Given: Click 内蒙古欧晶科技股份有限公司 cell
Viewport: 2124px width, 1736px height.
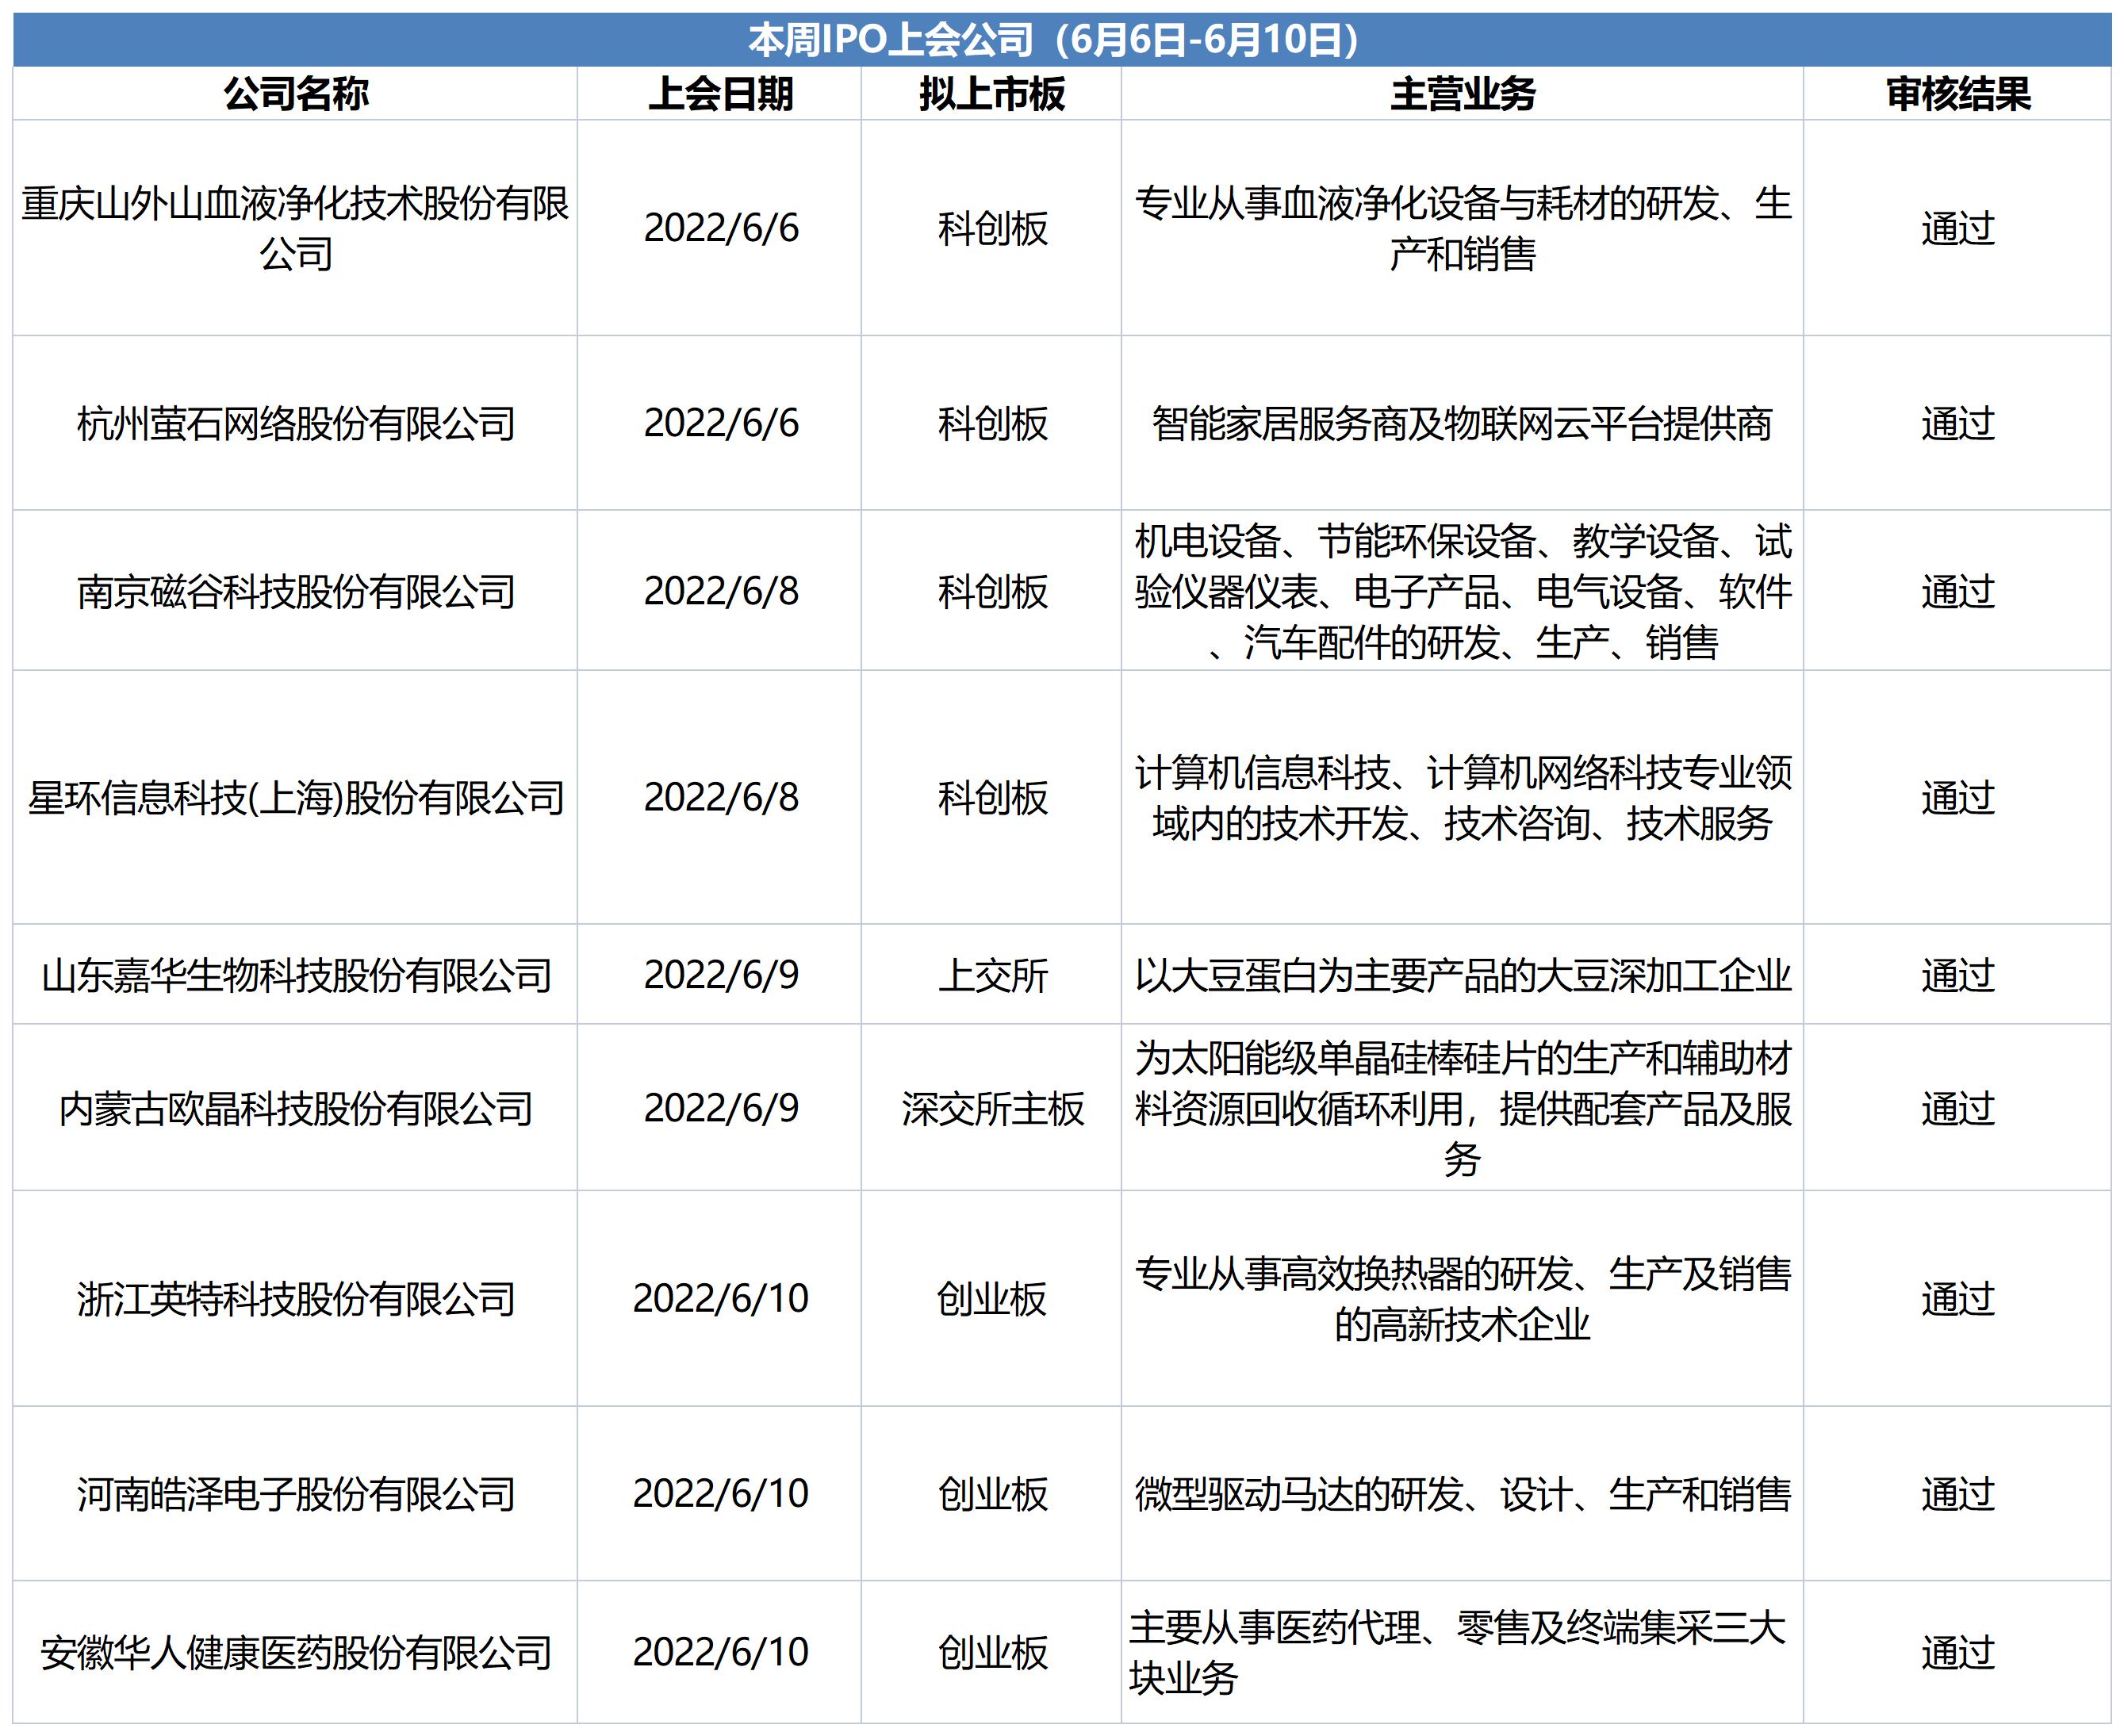Looking at the screenshot, I should [296, 1109].
